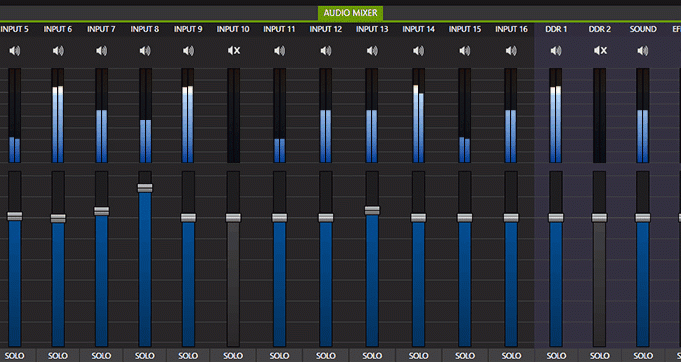
Task: Solo the INPUT 8 channel
Action: 145,355
